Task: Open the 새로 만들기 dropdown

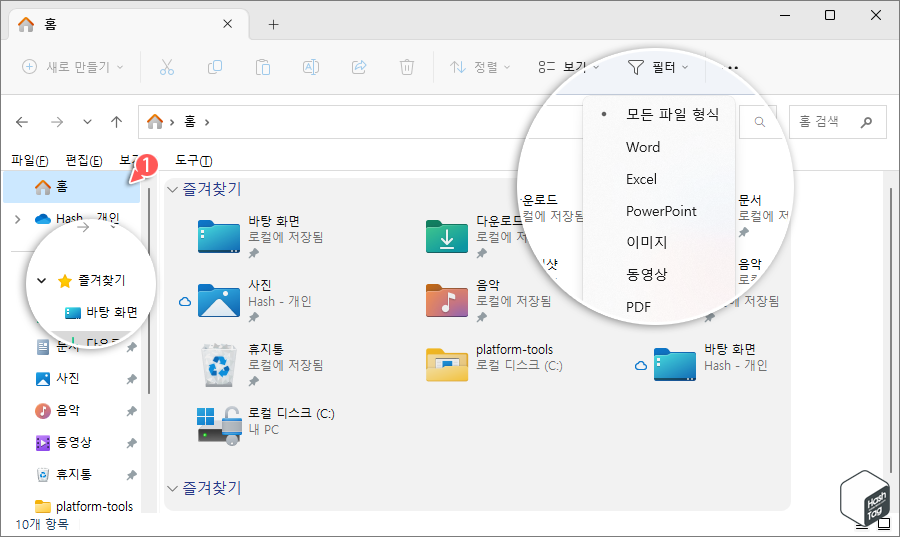Action: 73,67
